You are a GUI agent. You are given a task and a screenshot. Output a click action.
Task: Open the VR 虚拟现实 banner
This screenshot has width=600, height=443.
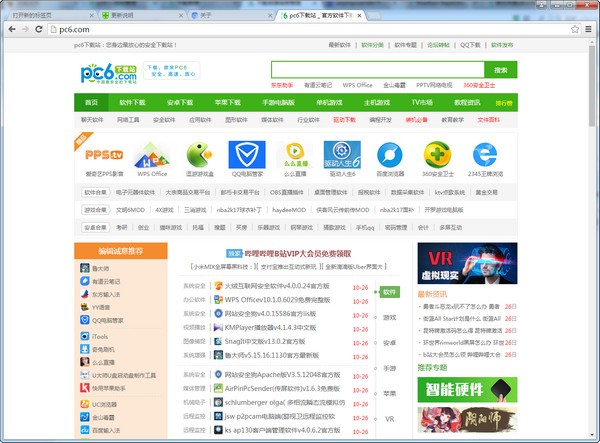click(x=467, y=263)
